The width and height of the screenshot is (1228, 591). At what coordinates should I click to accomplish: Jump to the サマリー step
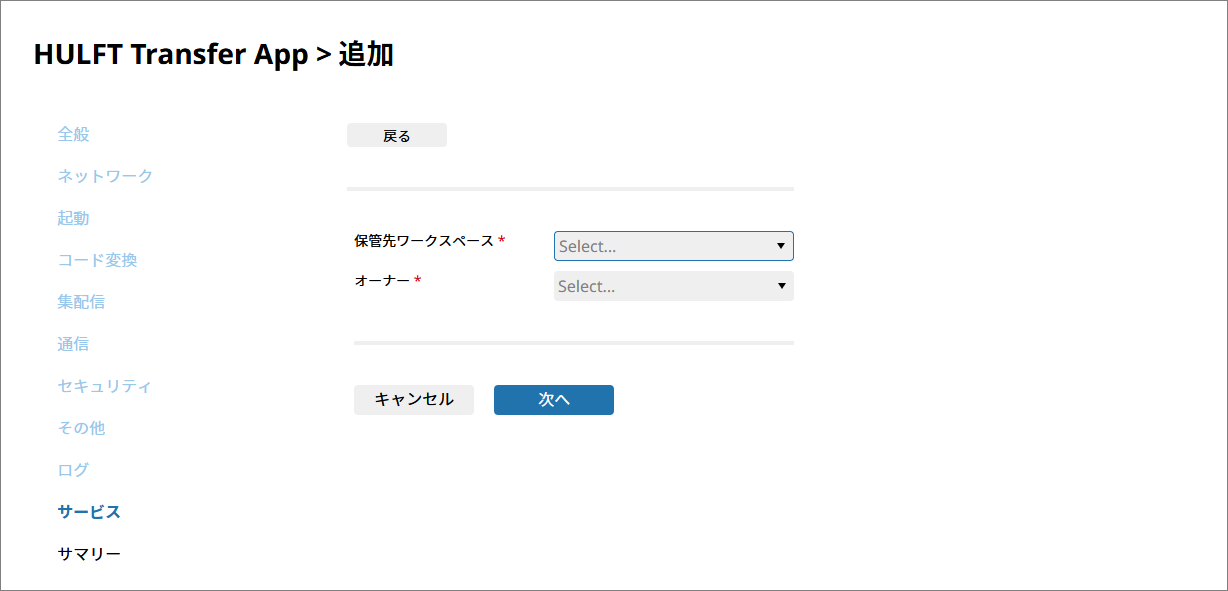(89, 554)
